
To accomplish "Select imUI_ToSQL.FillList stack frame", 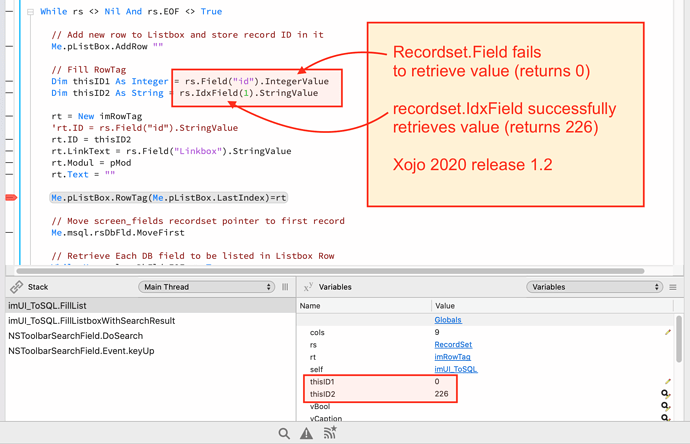I will (150, 306).
